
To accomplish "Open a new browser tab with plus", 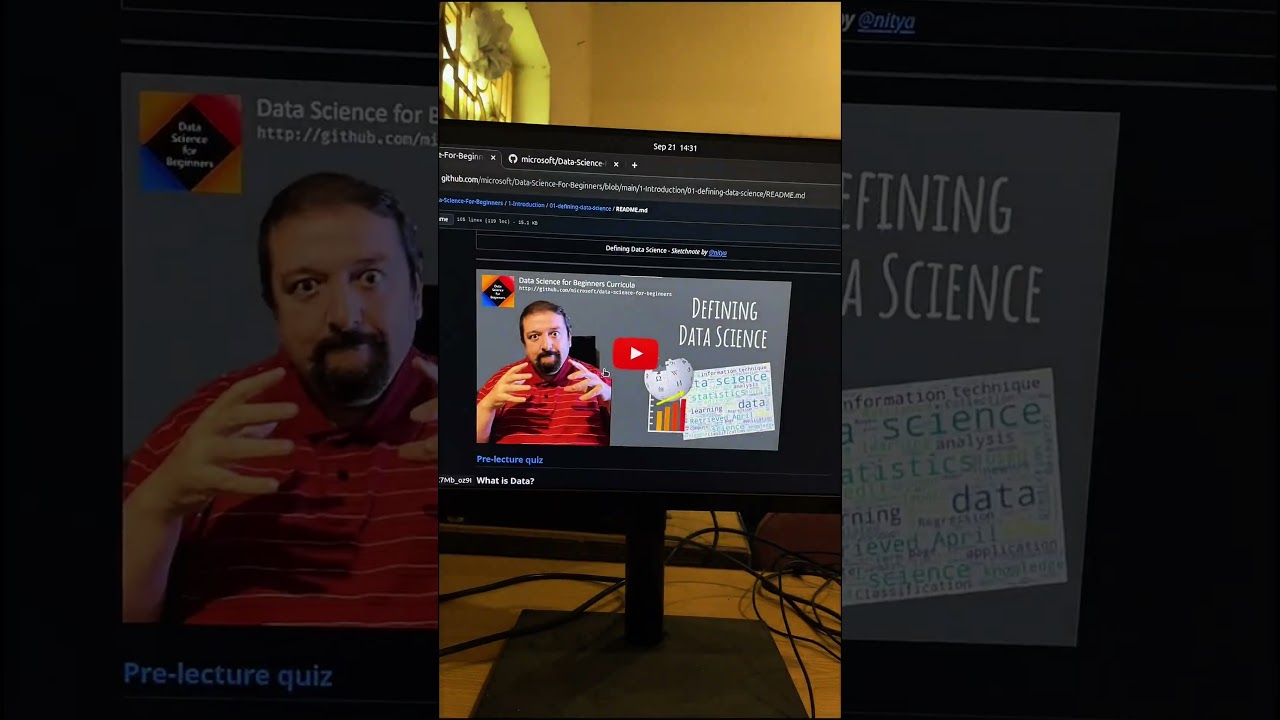I will click(x=634, y=165).
